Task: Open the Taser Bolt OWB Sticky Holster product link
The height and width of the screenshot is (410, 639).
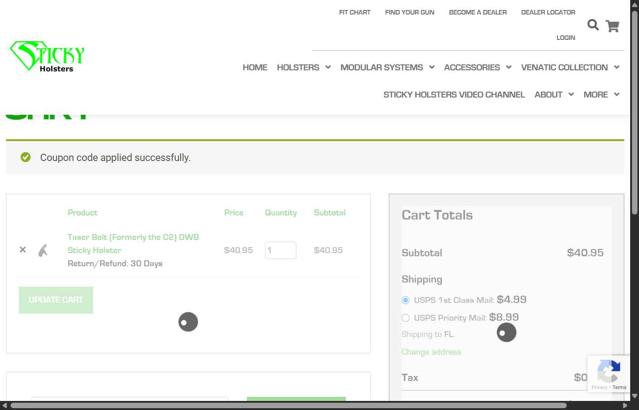Action: (x=133, y=243)
